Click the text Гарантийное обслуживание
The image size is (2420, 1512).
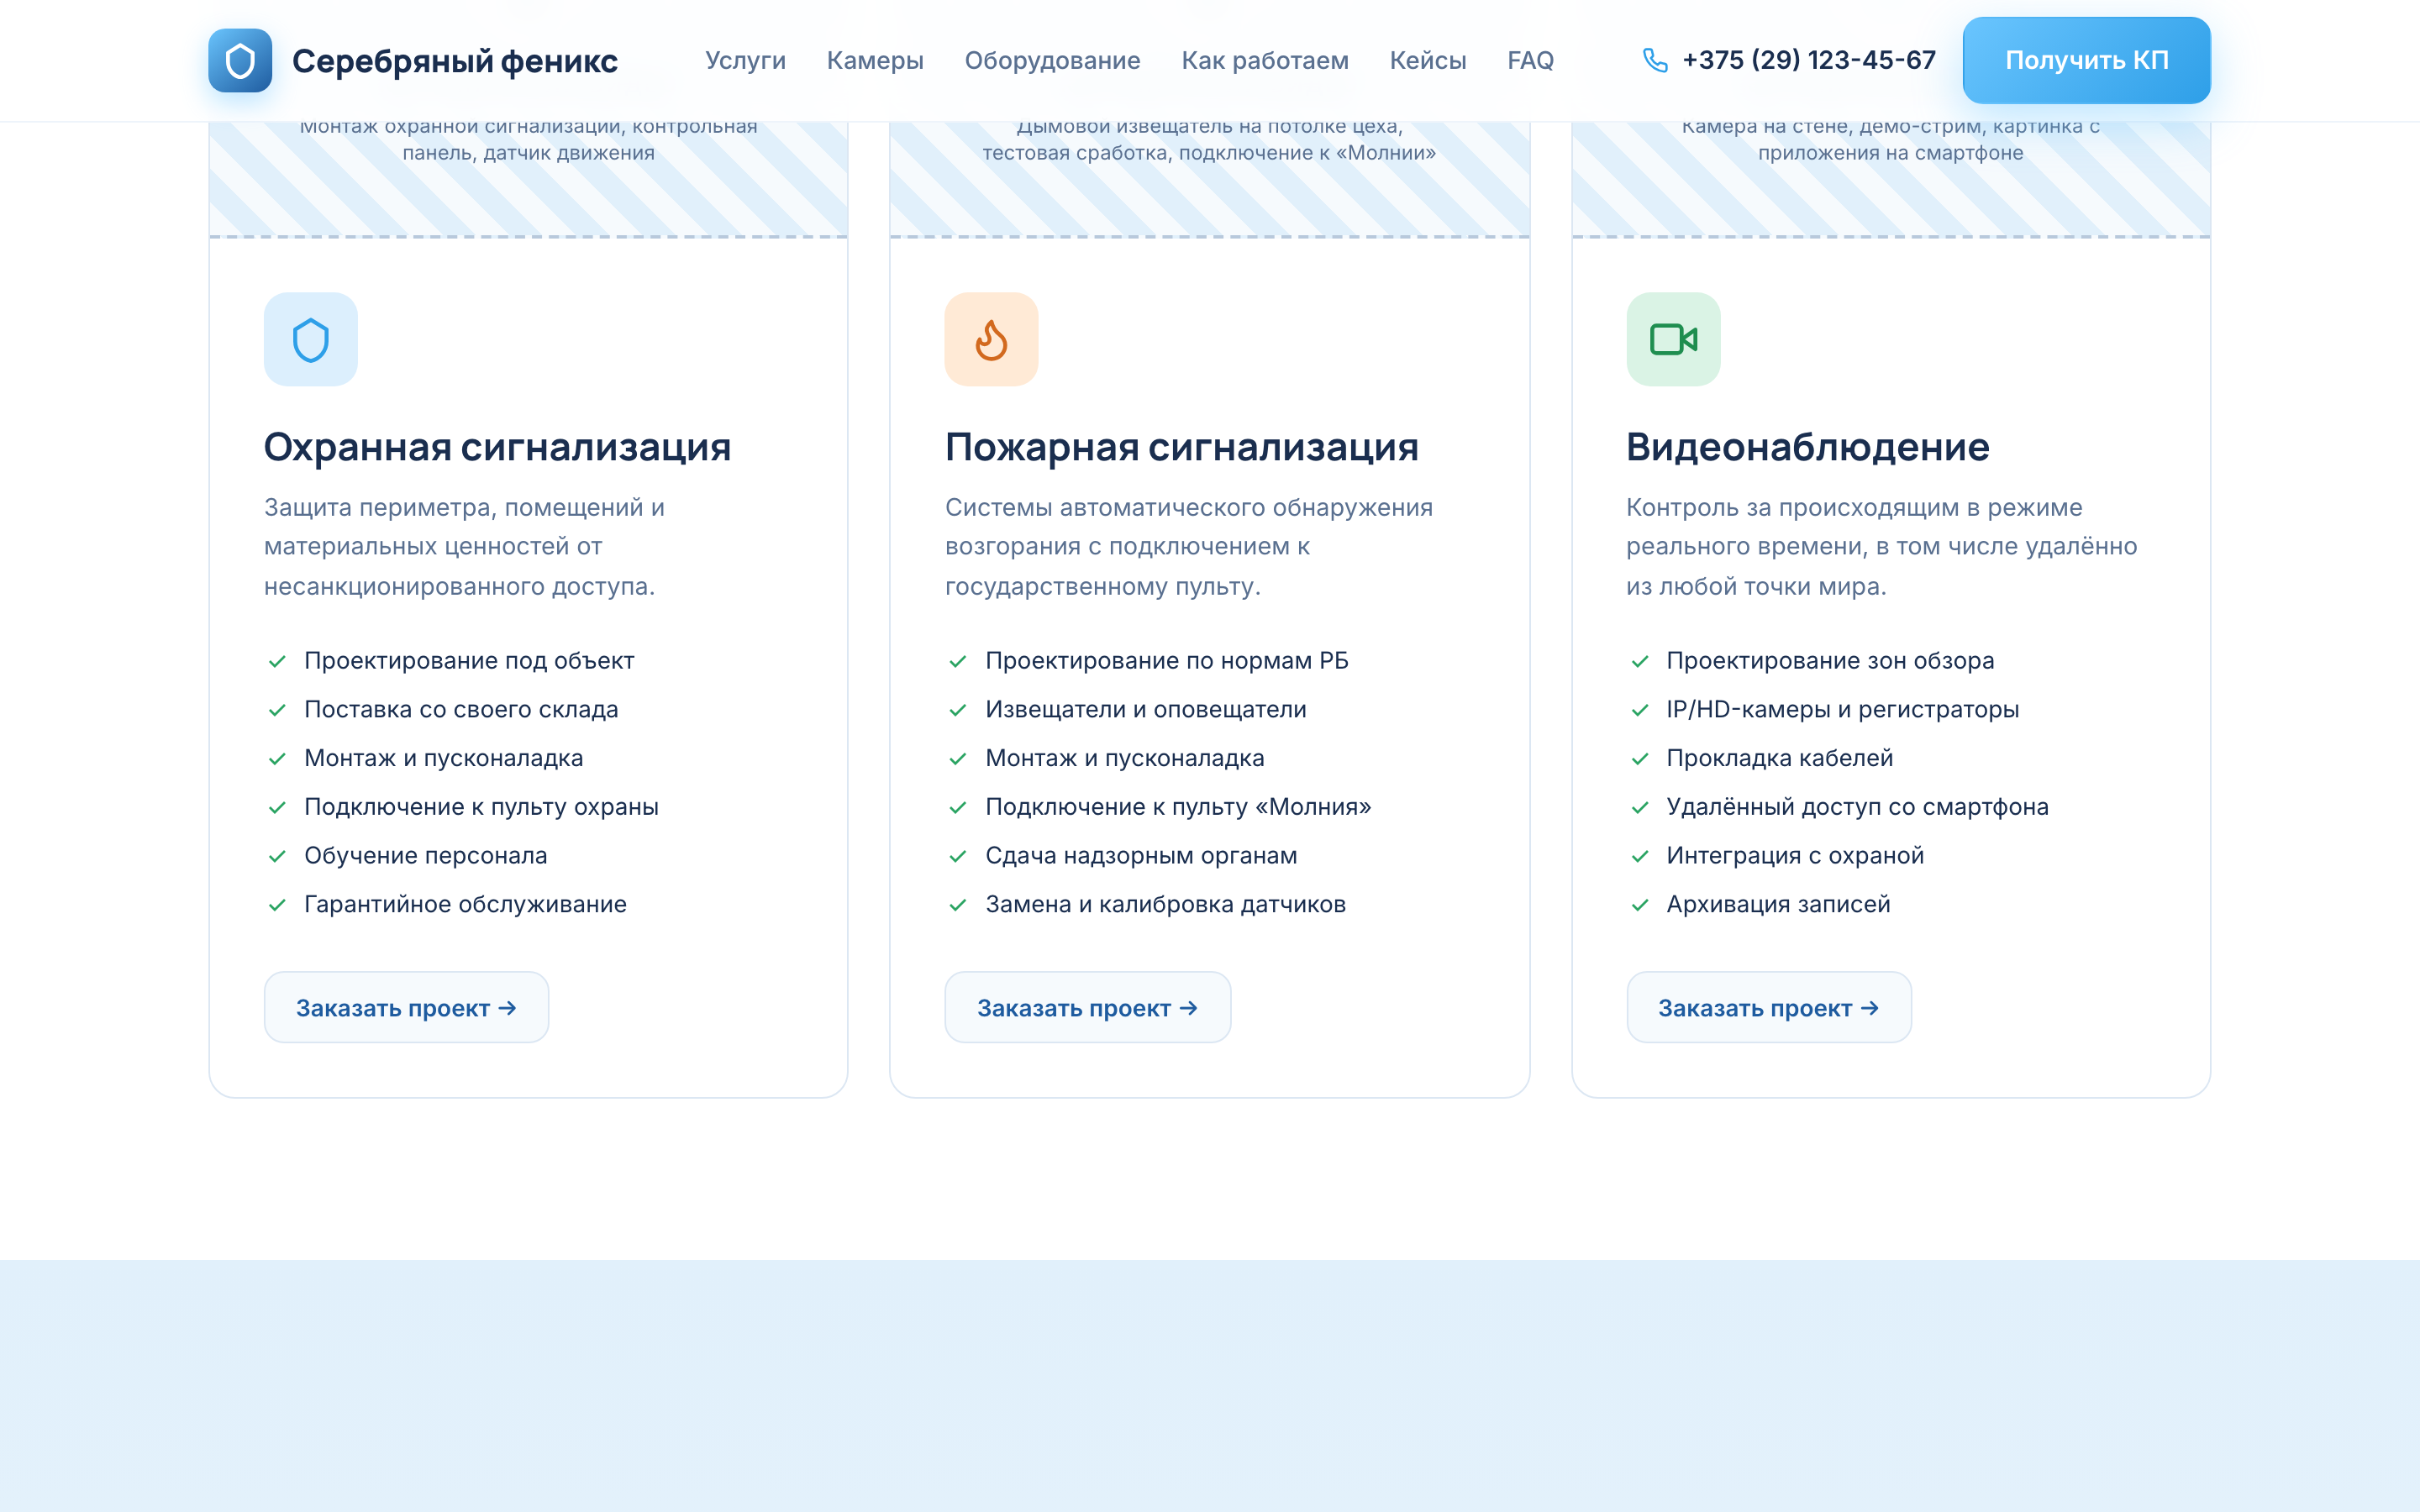pyautogui.click(x=465, y=904)
